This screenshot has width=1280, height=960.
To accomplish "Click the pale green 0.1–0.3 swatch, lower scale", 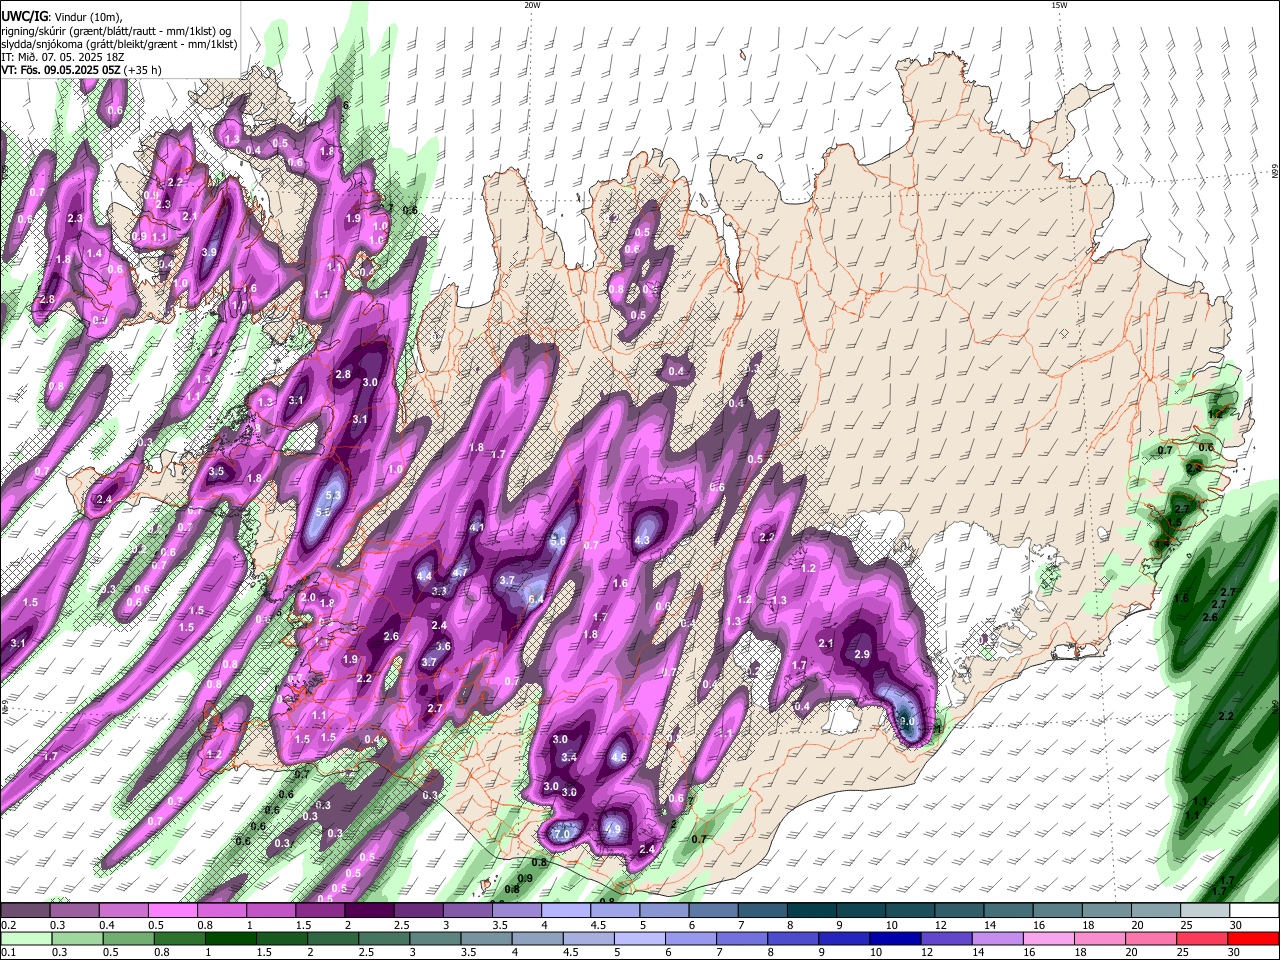I will (x=26, y=938).
